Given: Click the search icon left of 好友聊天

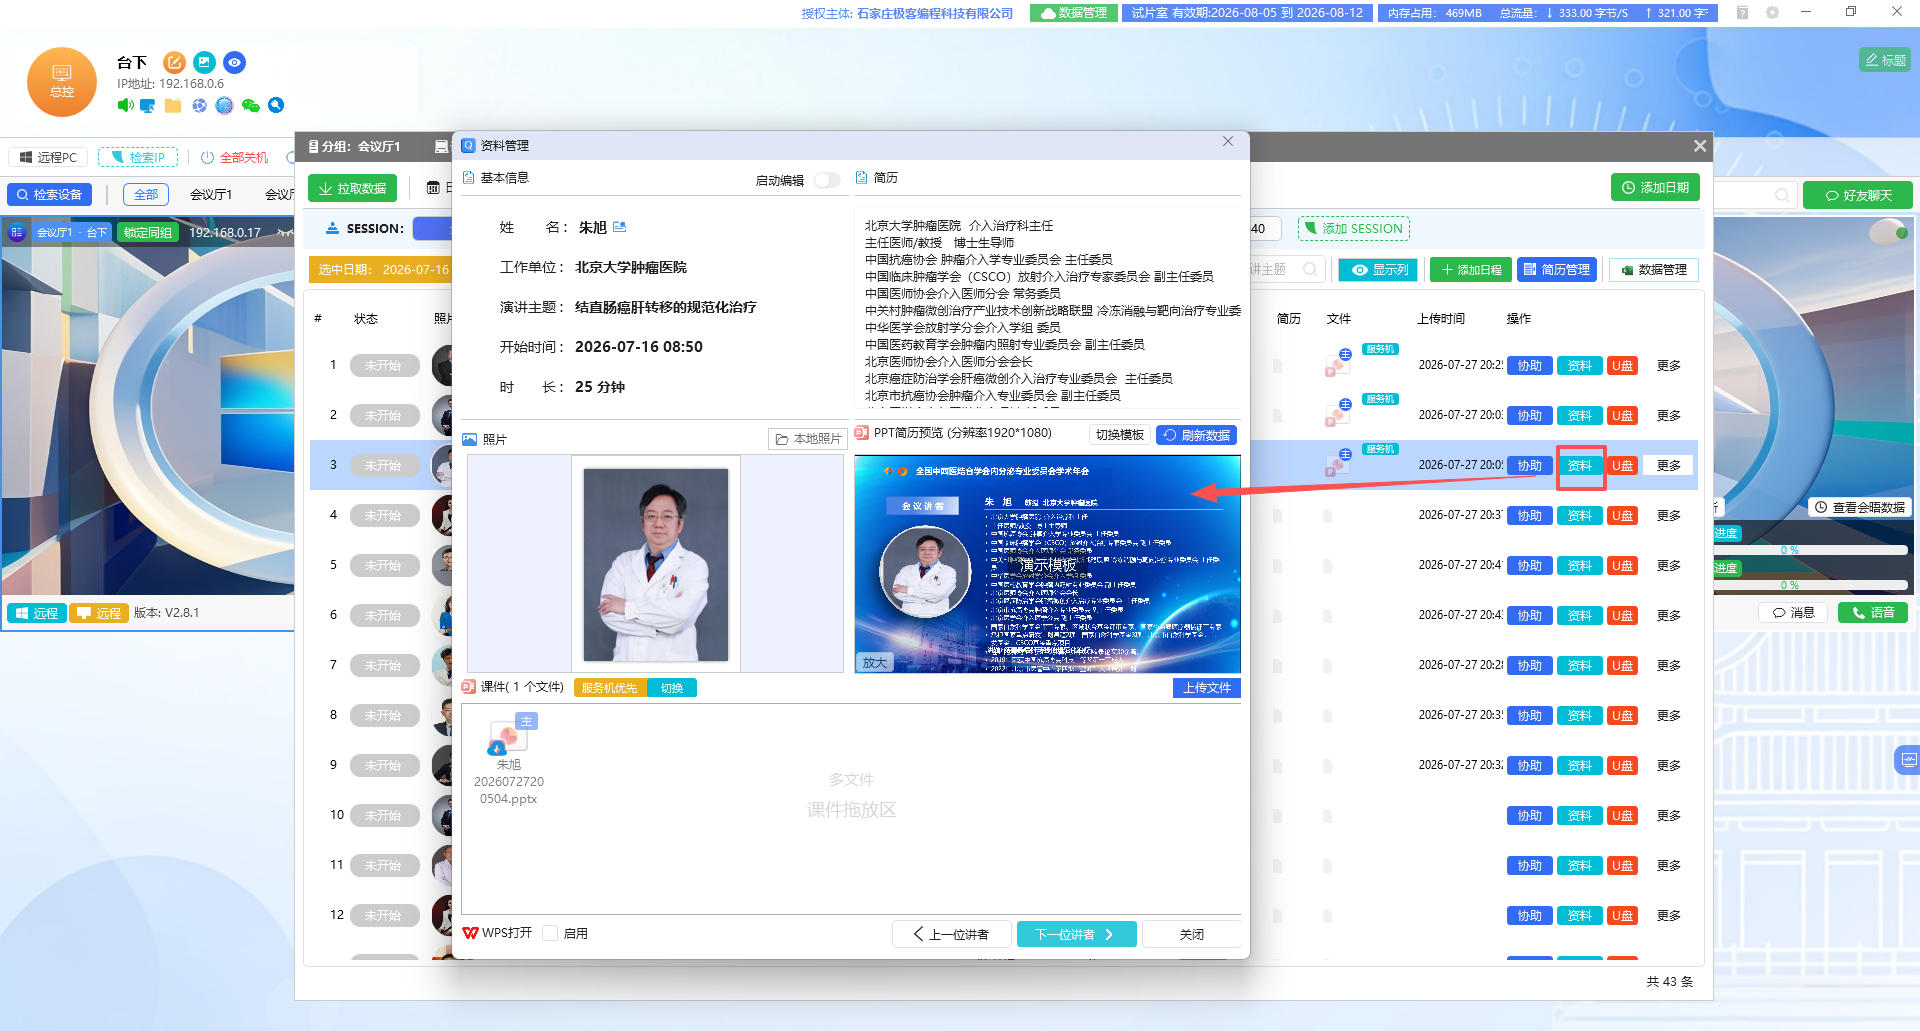Looking at the screenshot, I should pos(1782,195).
